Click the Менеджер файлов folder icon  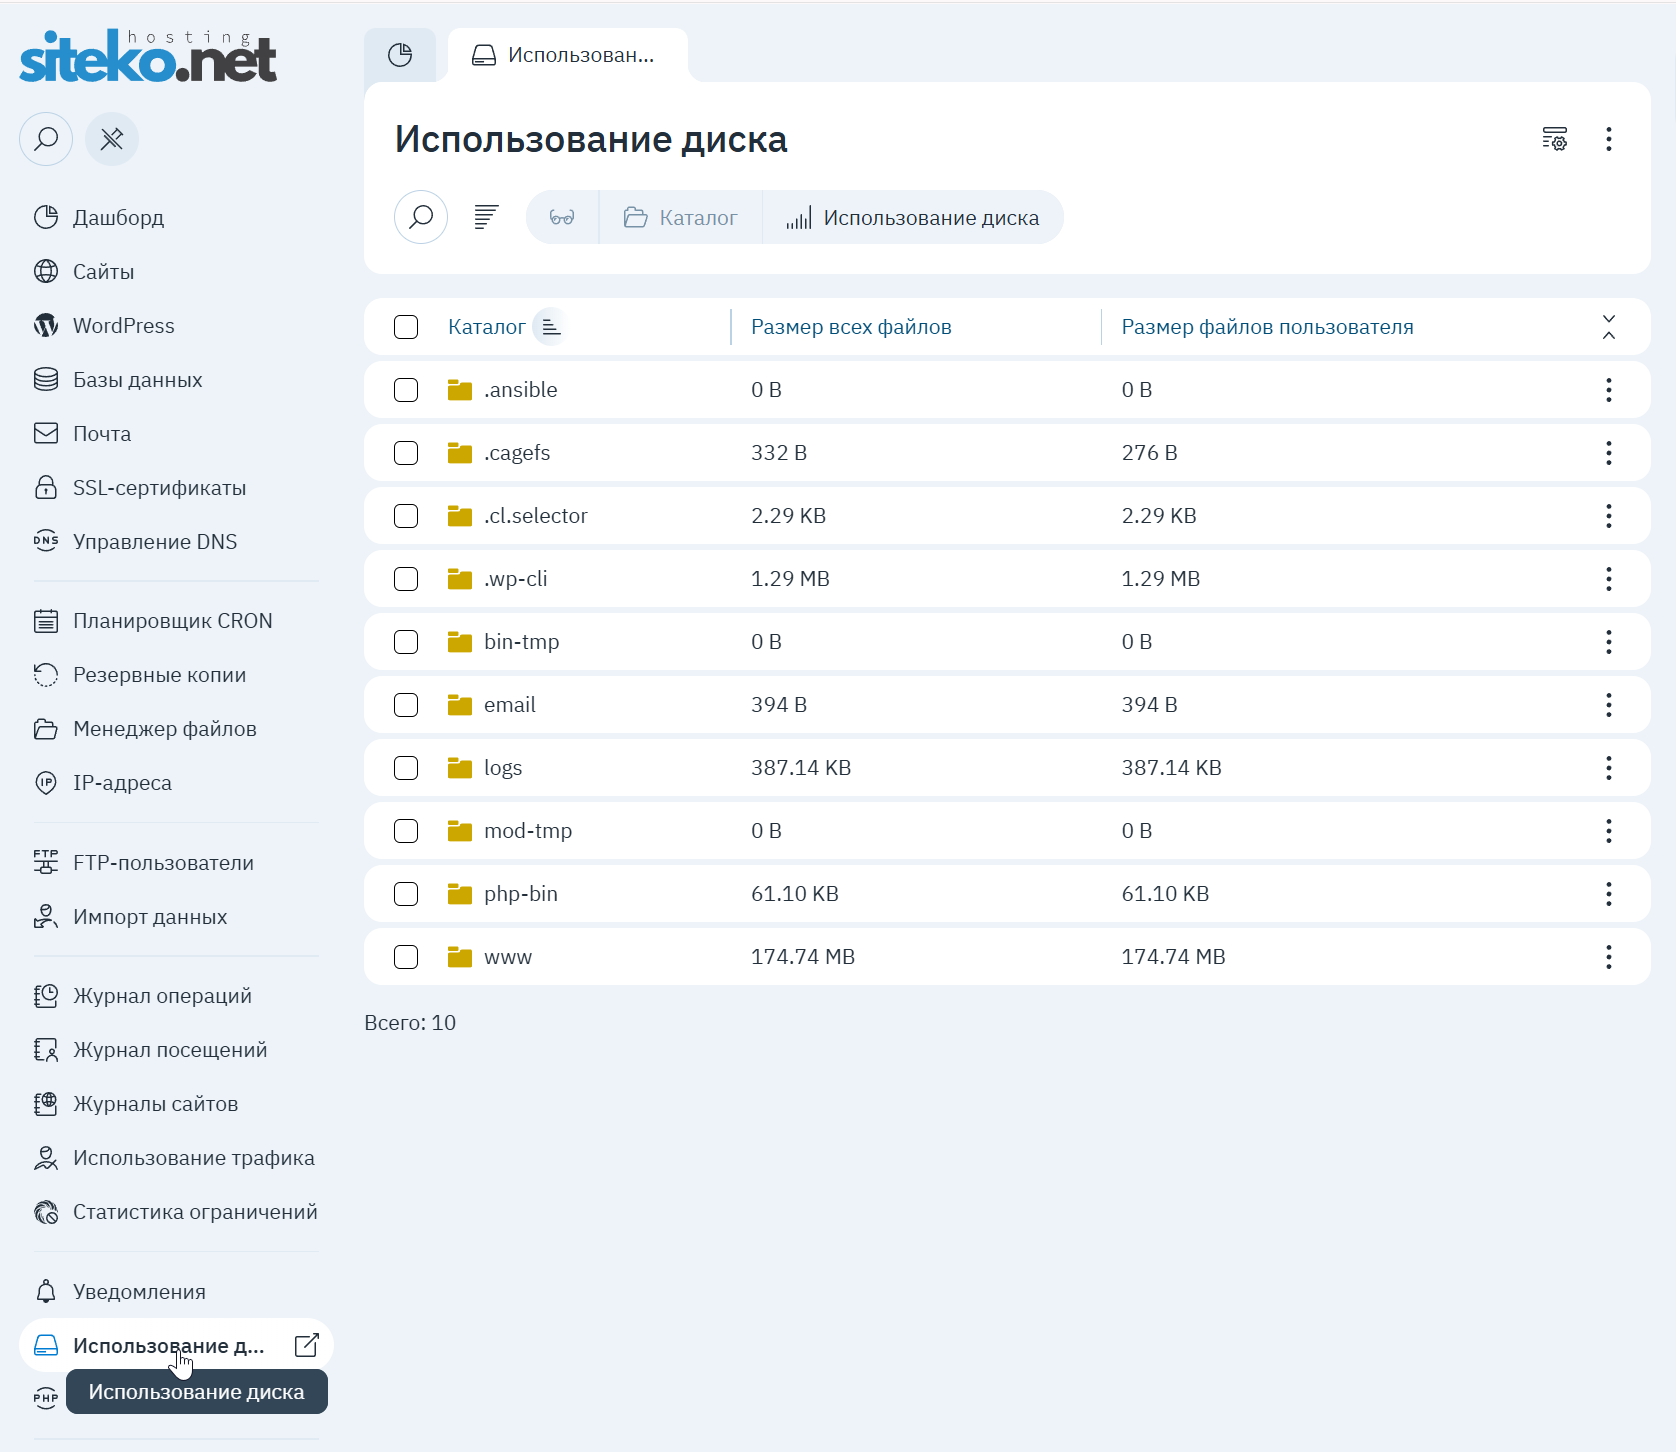[46, 729]
